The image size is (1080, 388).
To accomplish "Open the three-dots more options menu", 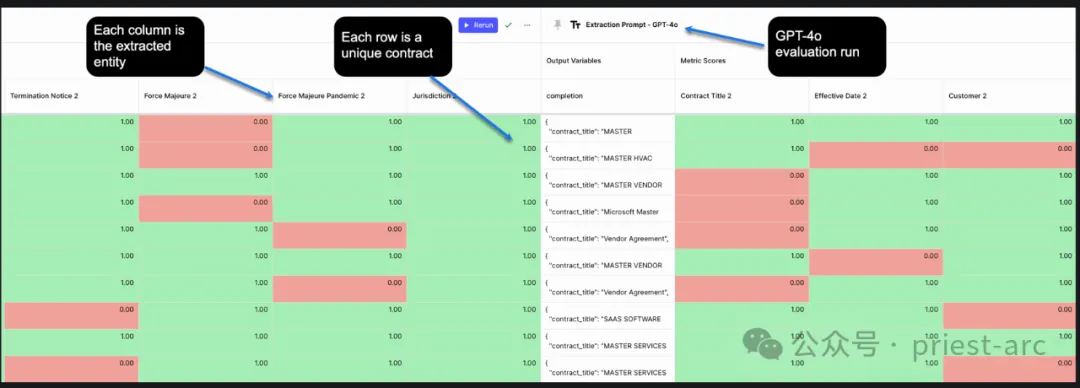I will click(x=527, y=25).
